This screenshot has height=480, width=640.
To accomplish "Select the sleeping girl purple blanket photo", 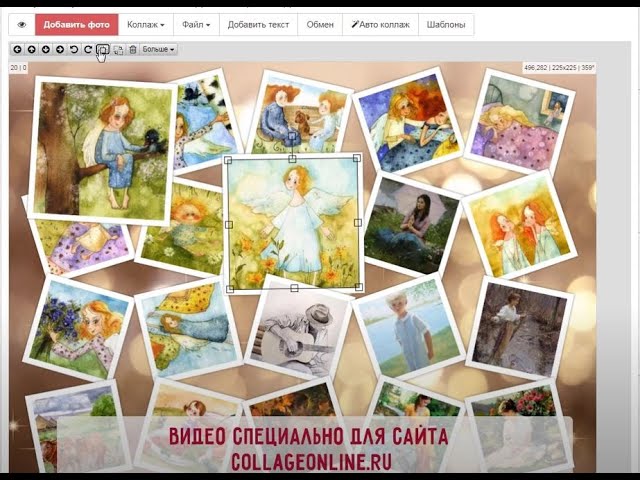I will (520, 122).
